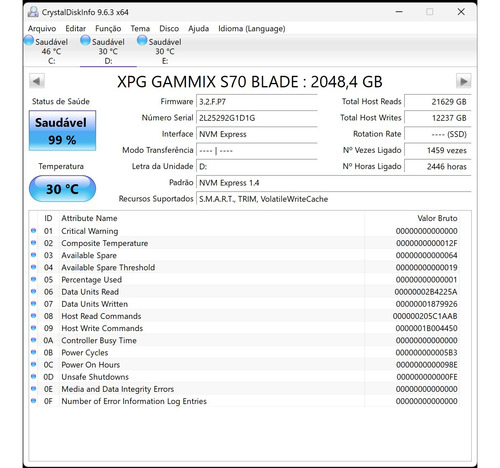Open the Idioma (Language) menu

[x=252, y=29]
